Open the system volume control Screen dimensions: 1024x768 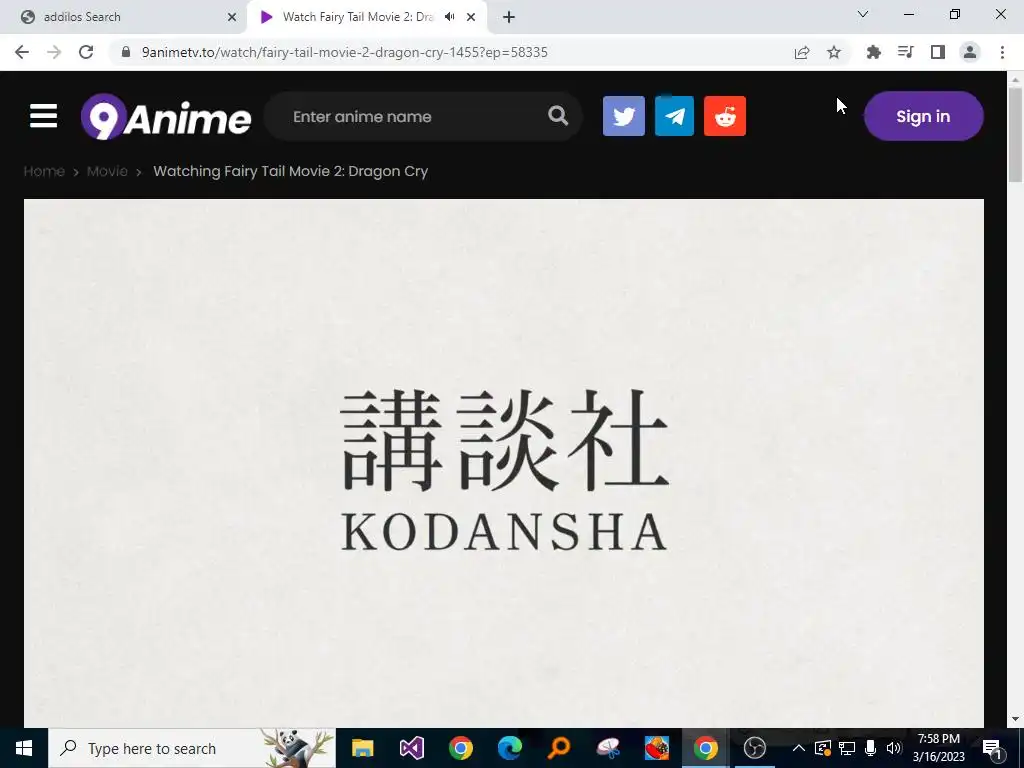click(894, 748)
